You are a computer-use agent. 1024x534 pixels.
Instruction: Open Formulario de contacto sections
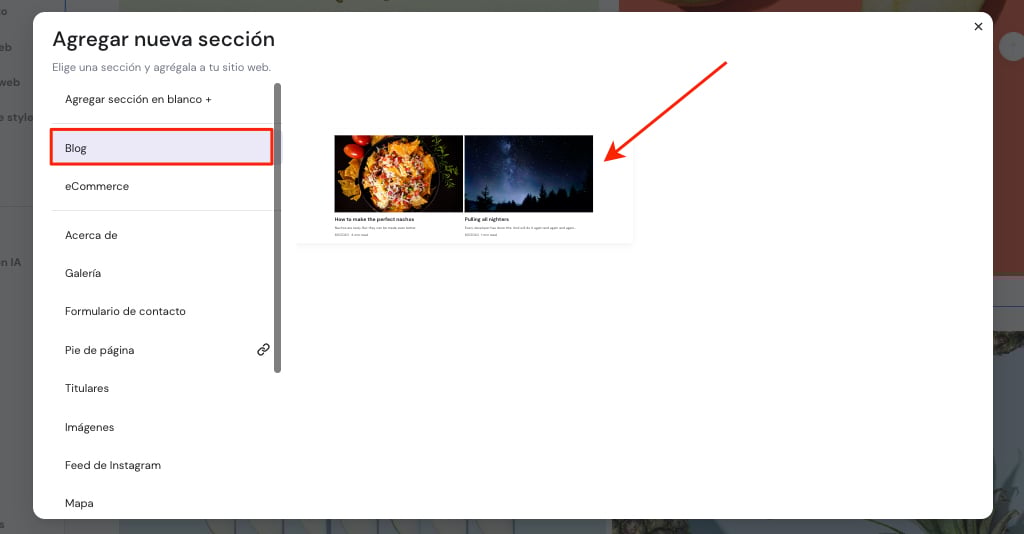point(125,311)
